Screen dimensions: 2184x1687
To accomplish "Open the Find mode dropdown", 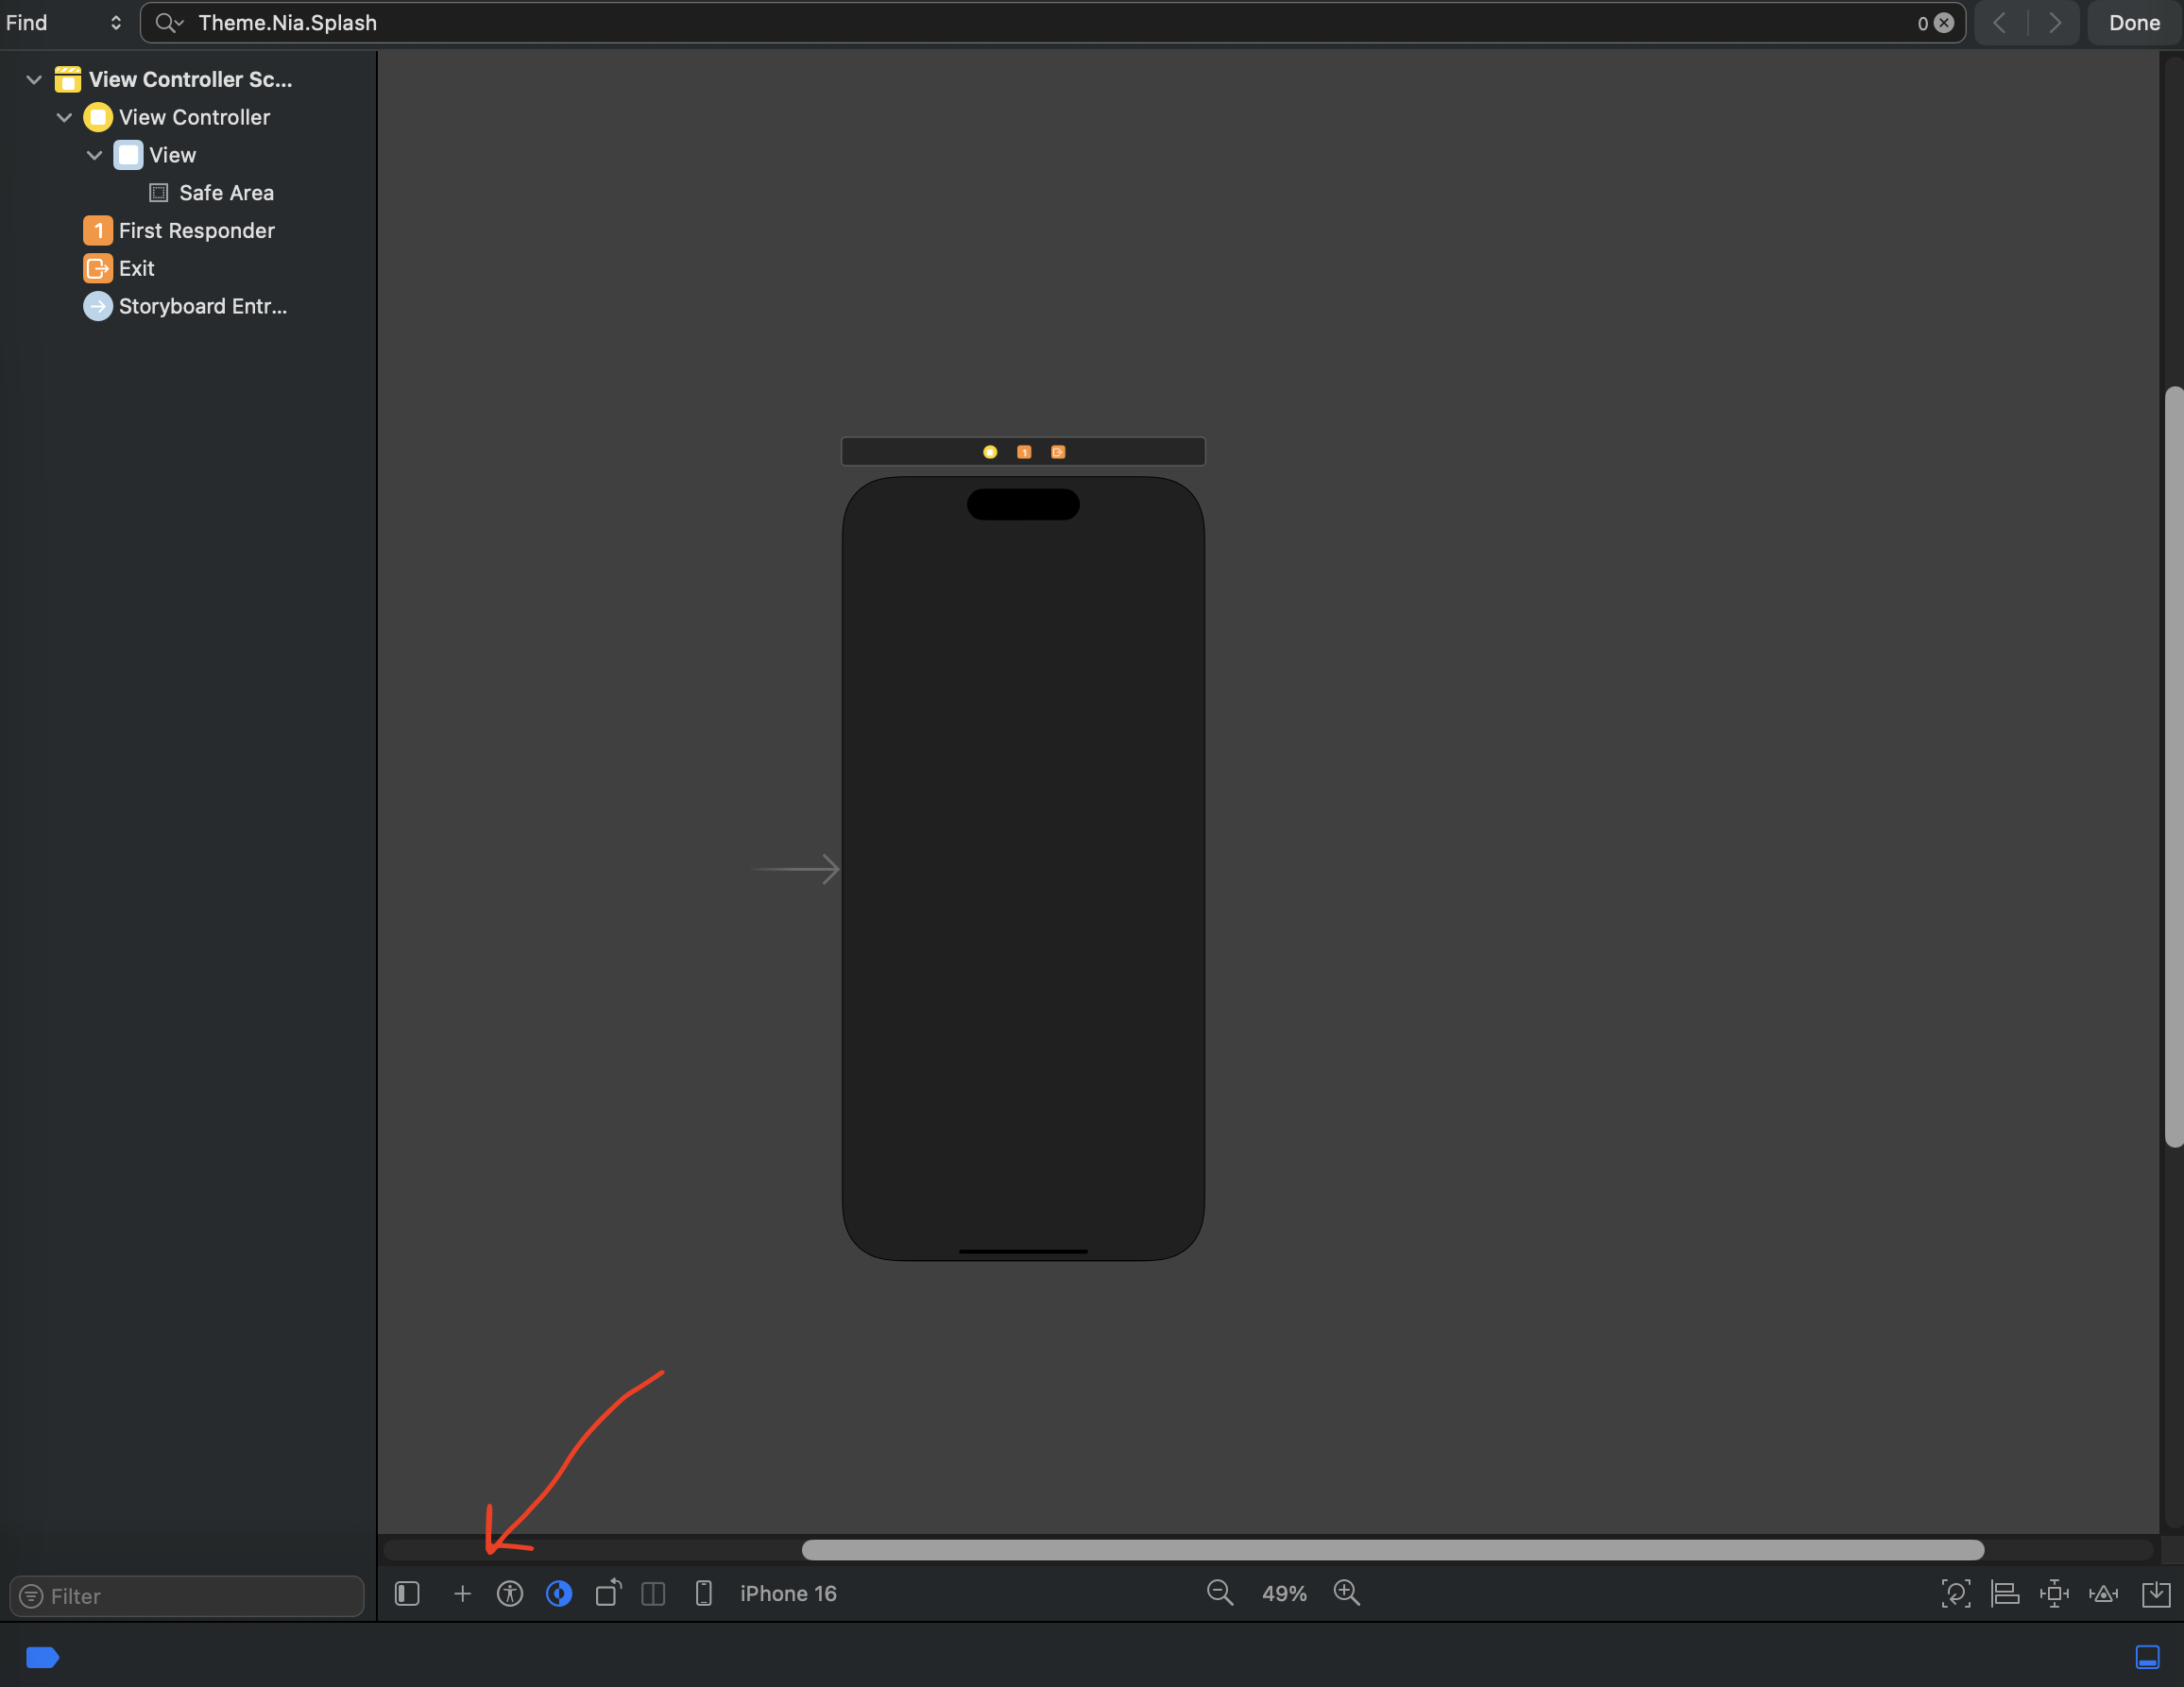I will pos(64,23).
